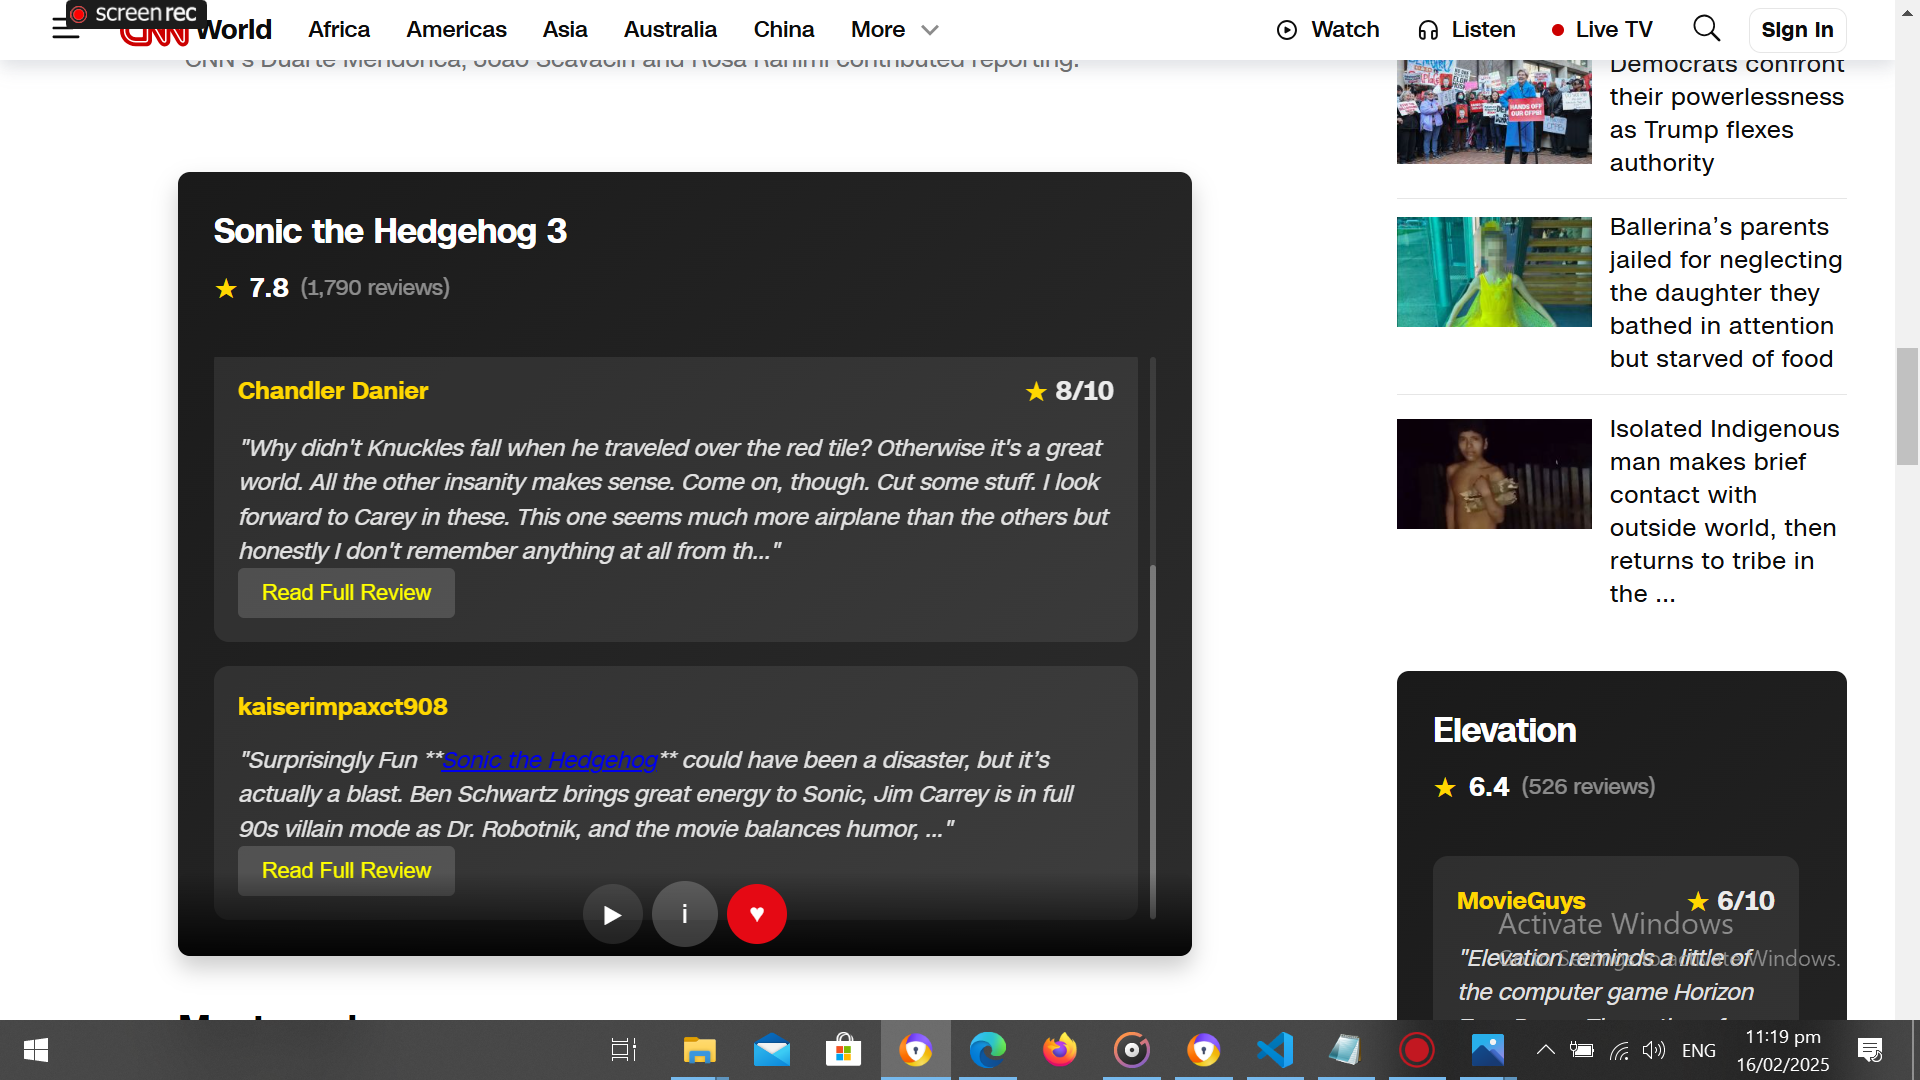Image resolution: width=1920 pixels, height=1080 pixels.
Task: Click the Listen headphones icon
Action: (x=1428, y=30)
